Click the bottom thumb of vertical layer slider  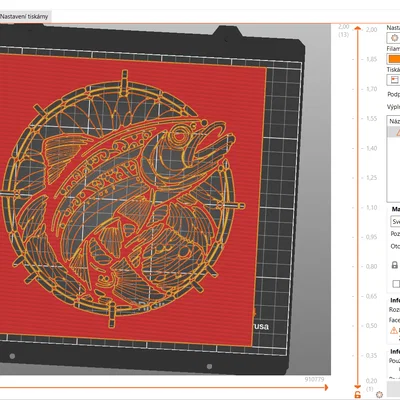point(358,387)
